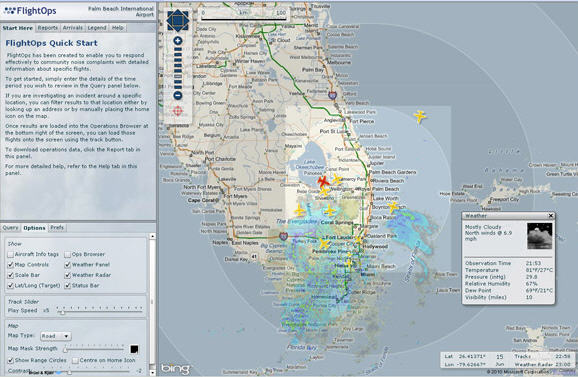Image resolution: width=578 pixels, height=377 pixels.
Task: Close the Weather panel
Action: point(551,216)
